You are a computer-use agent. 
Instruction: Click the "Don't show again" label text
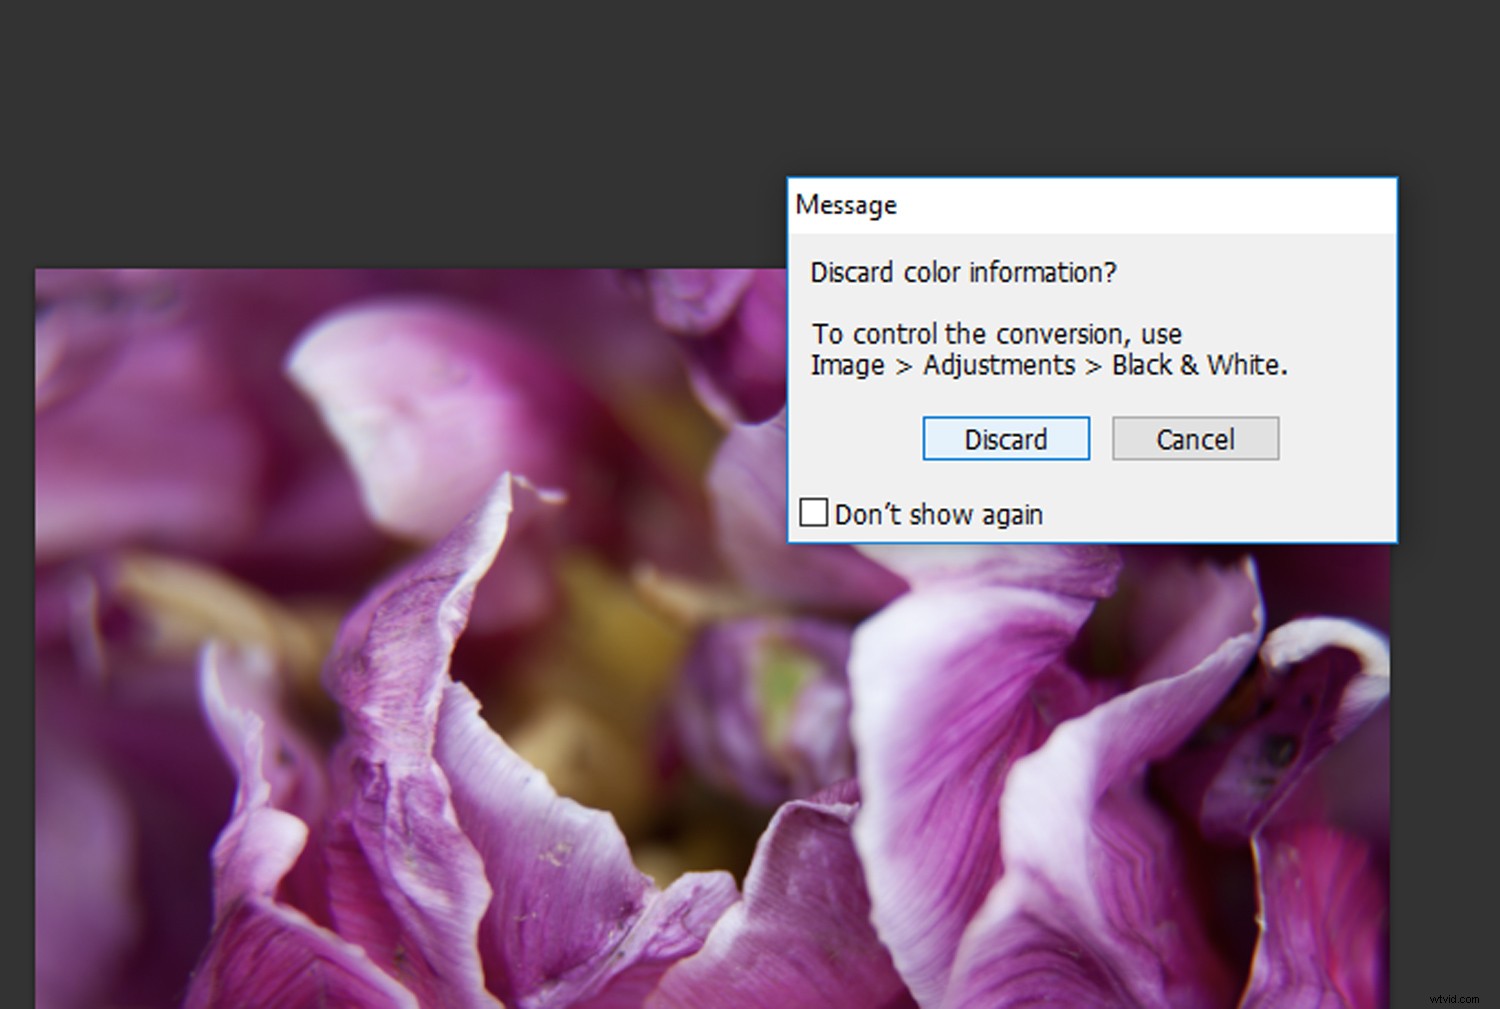coord(938,515)
